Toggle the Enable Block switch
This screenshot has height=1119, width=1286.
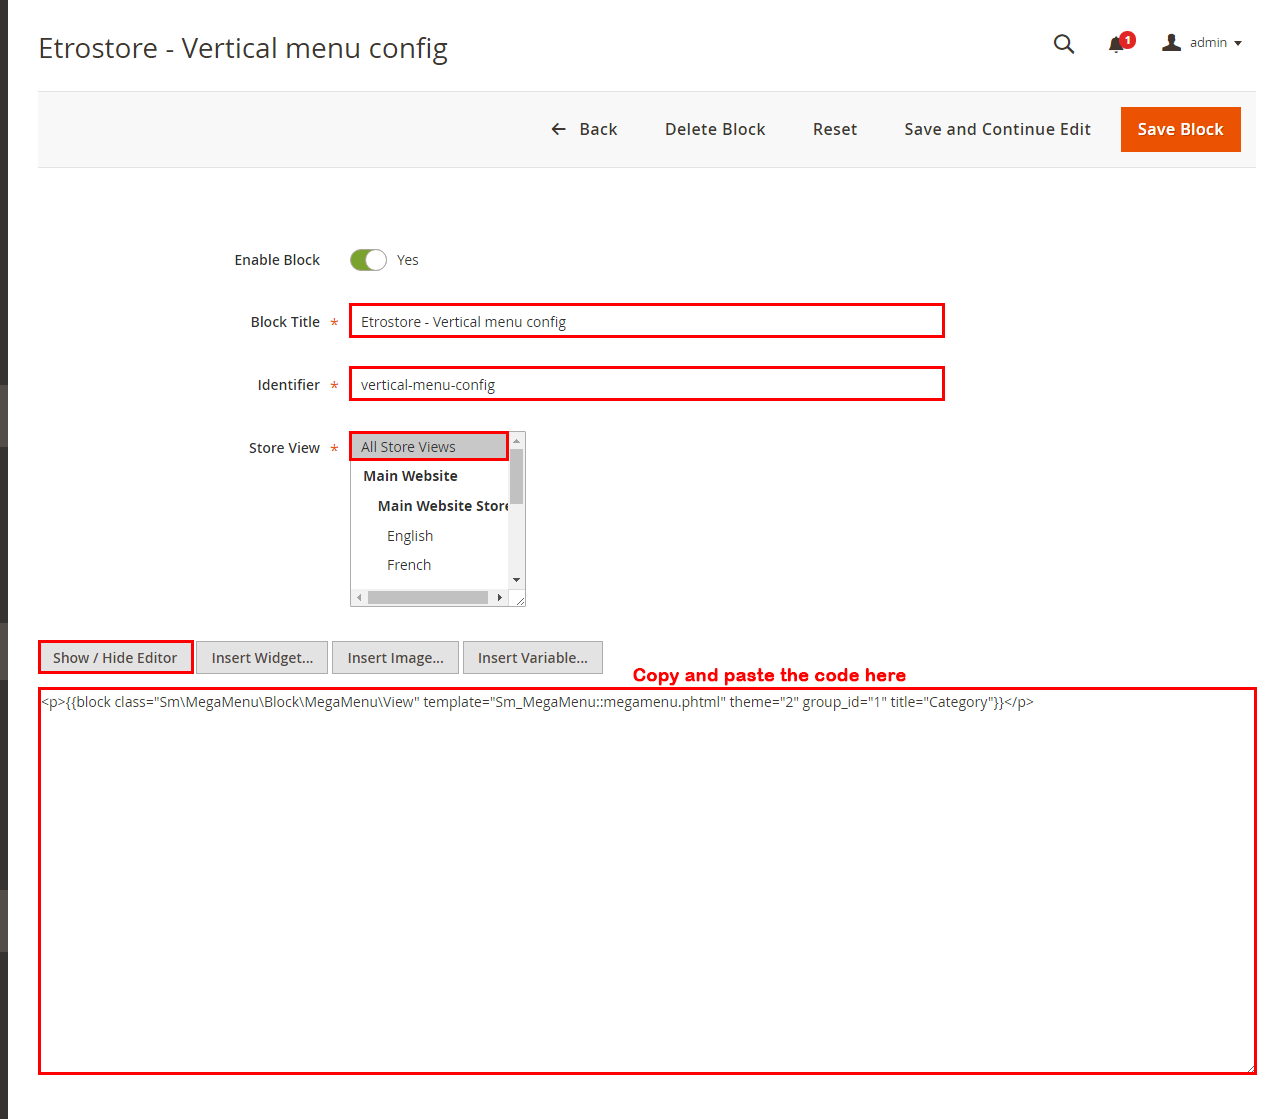coord(368,260)
